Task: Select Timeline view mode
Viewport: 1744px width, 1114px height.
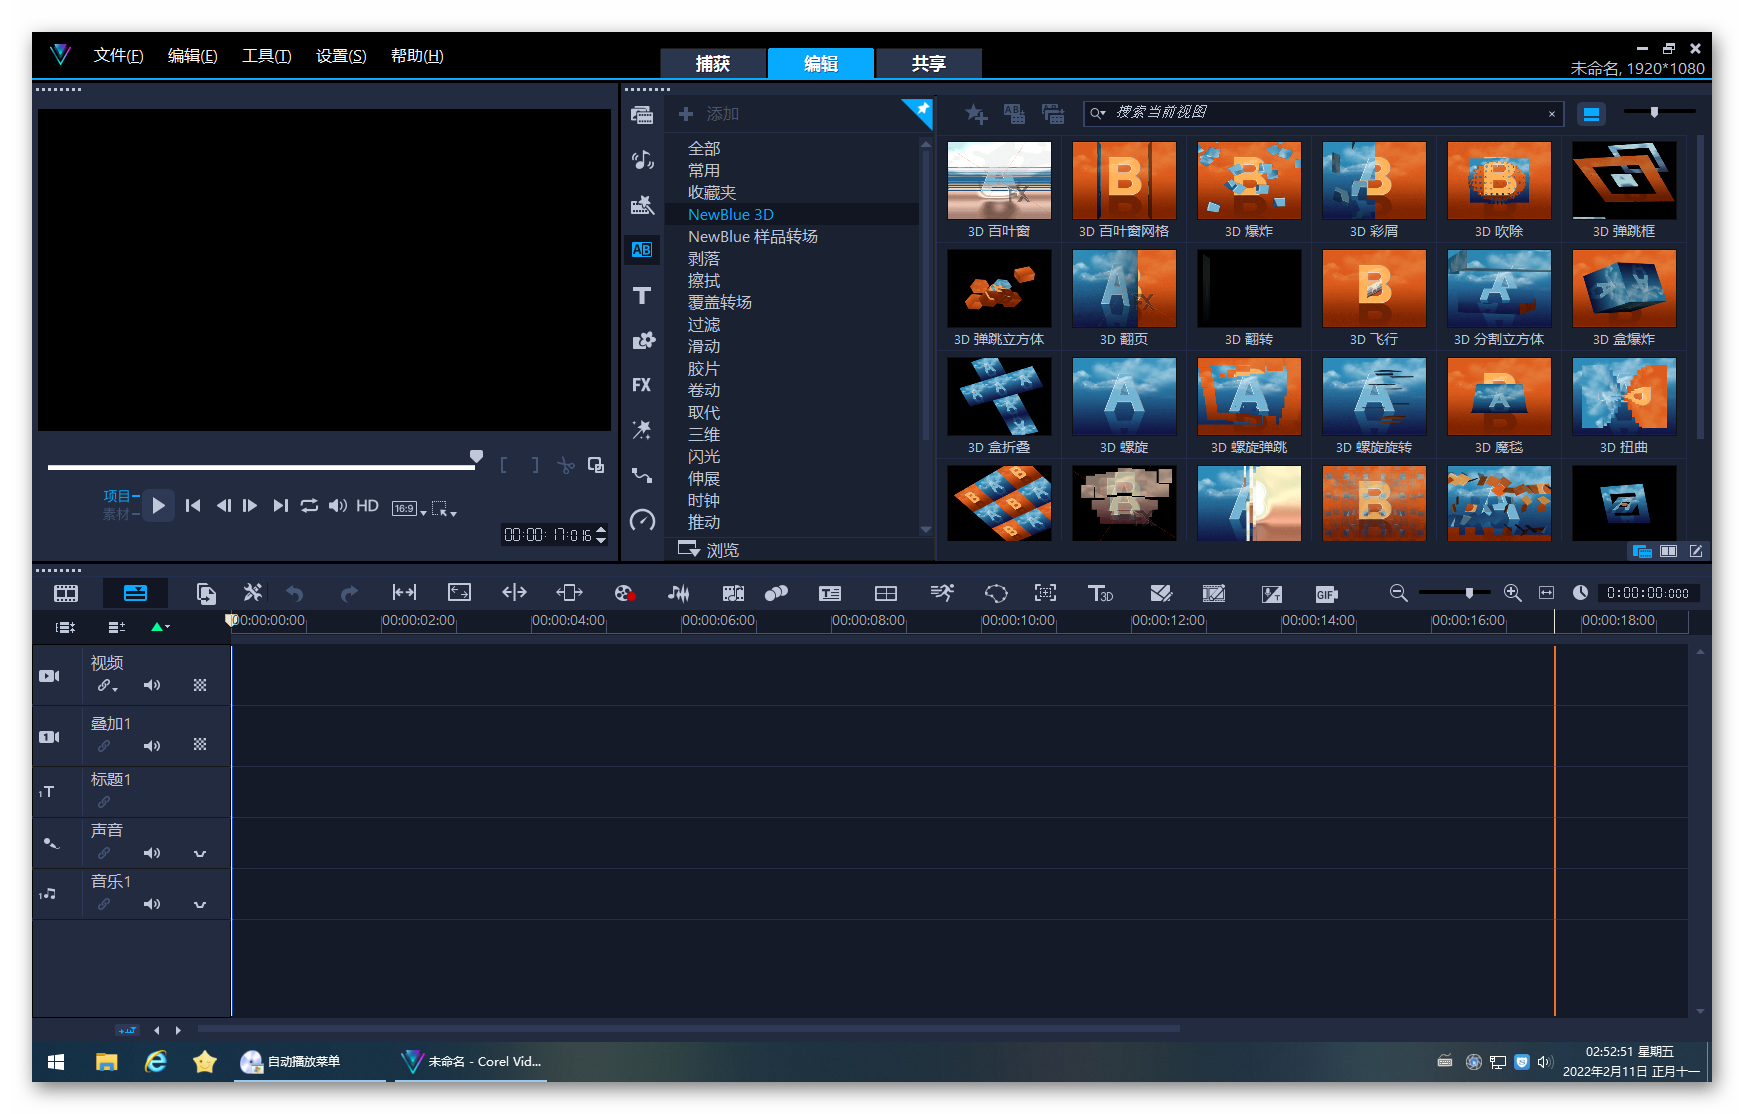Action: pos(135,593)
